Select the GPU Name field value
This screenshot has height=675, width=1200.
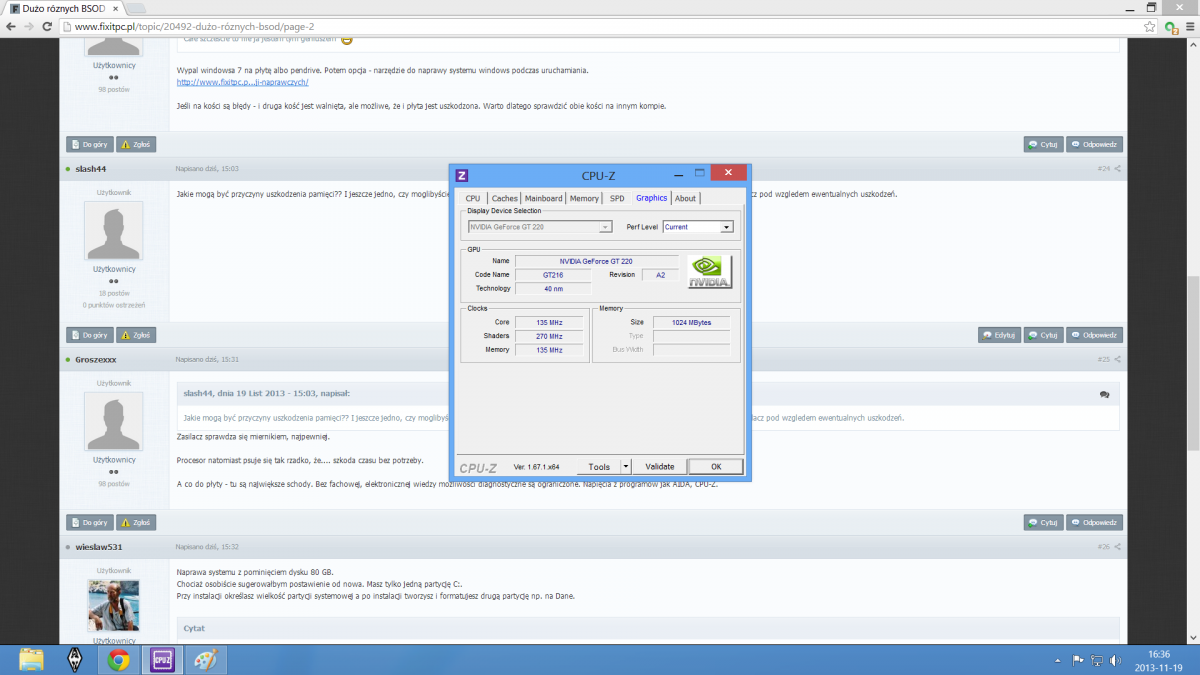596,261
